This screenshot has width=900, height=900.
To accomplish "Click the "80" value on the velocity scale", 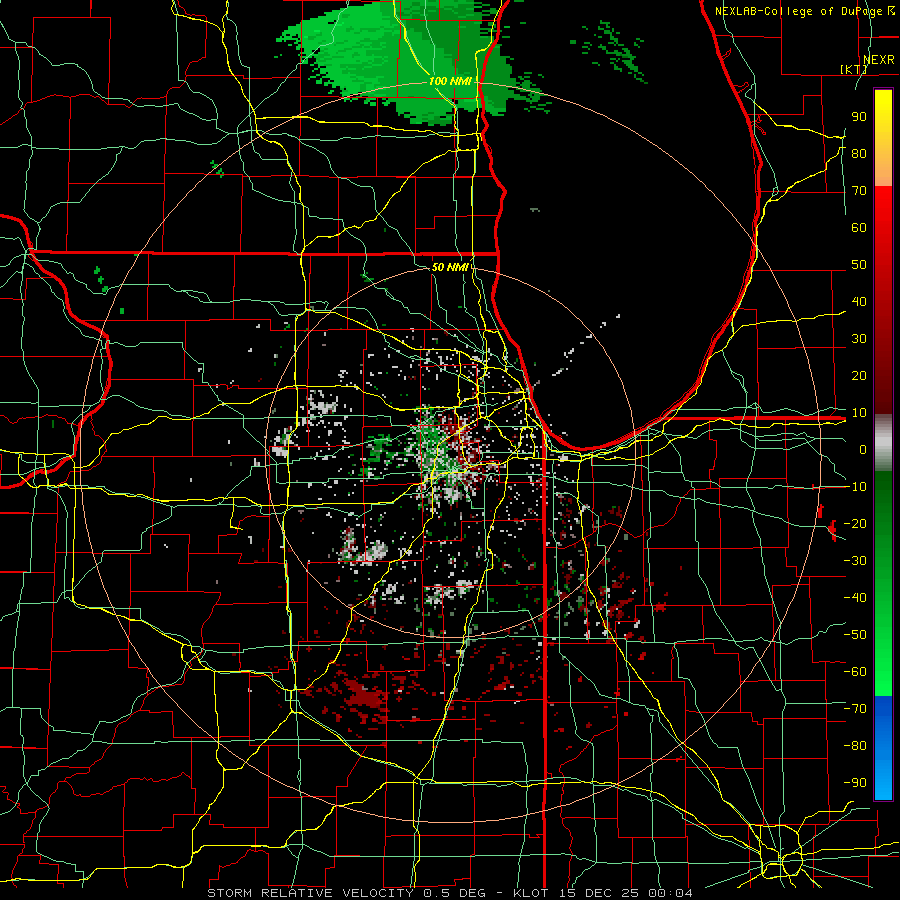I will (859, 154).
